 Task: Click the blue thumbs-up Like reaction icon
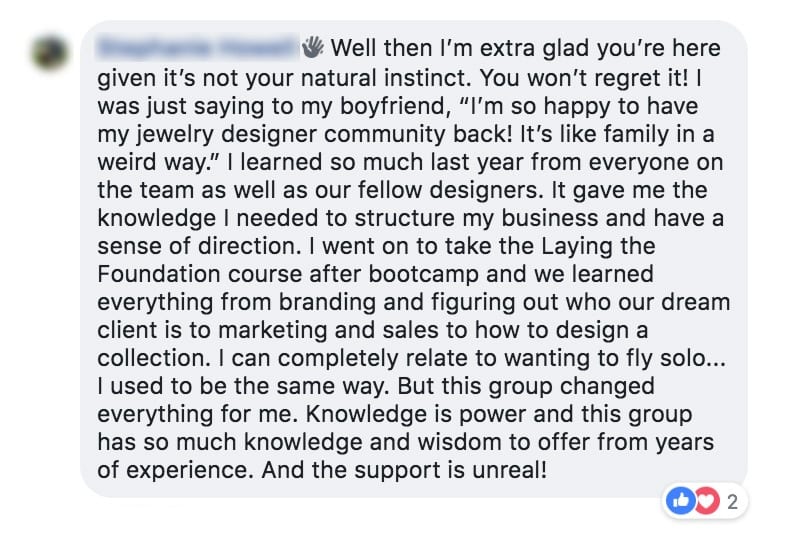click(681, 501)
